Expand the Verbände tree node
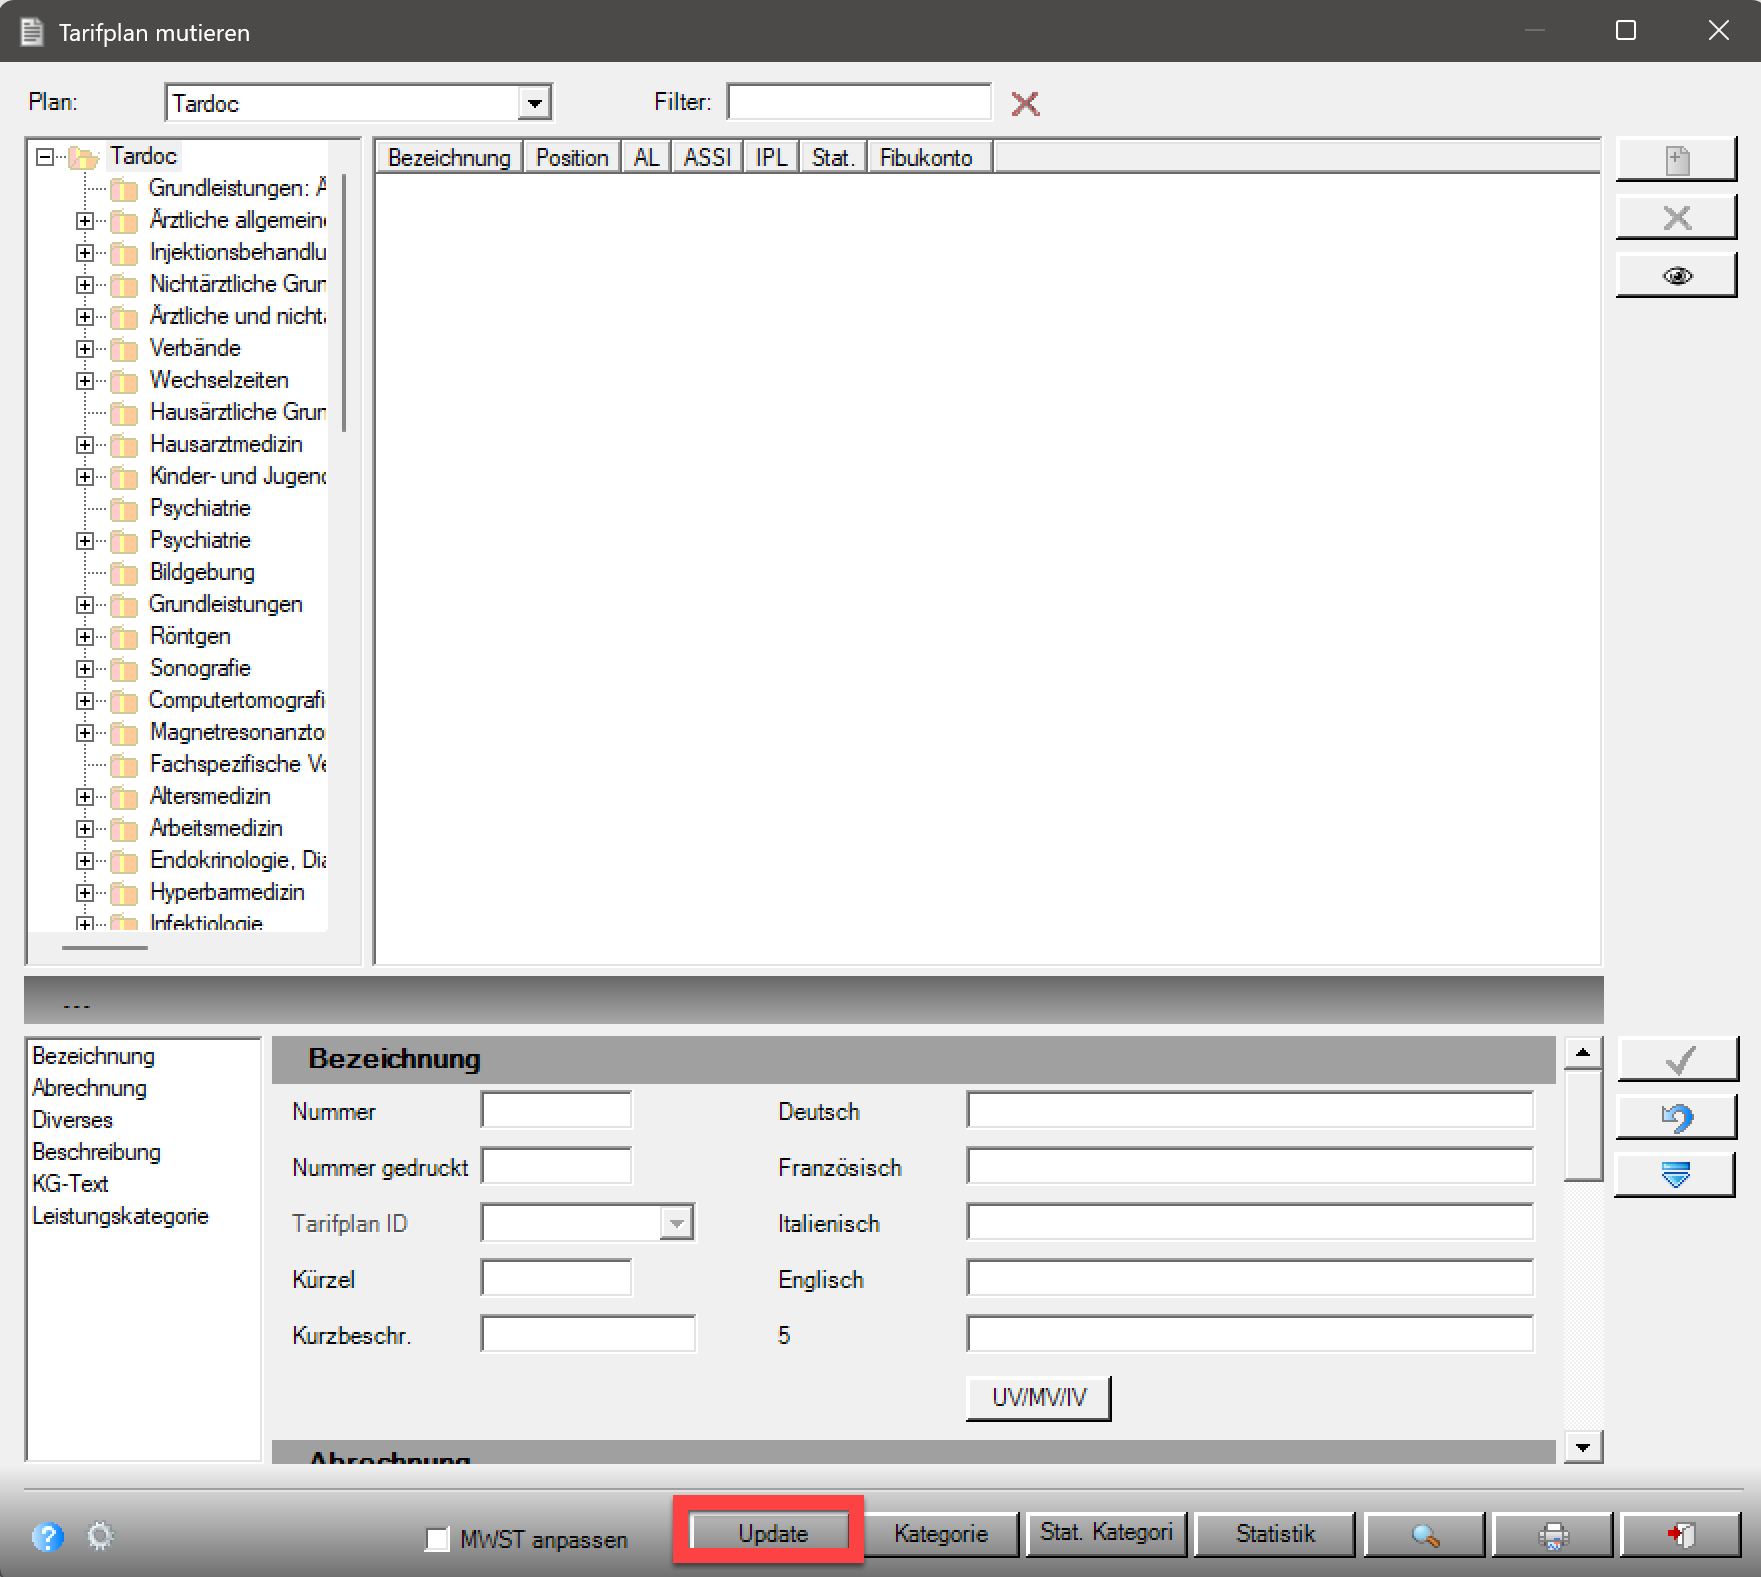This screenshot has width=1761, height=1577. tap(85, 349)
